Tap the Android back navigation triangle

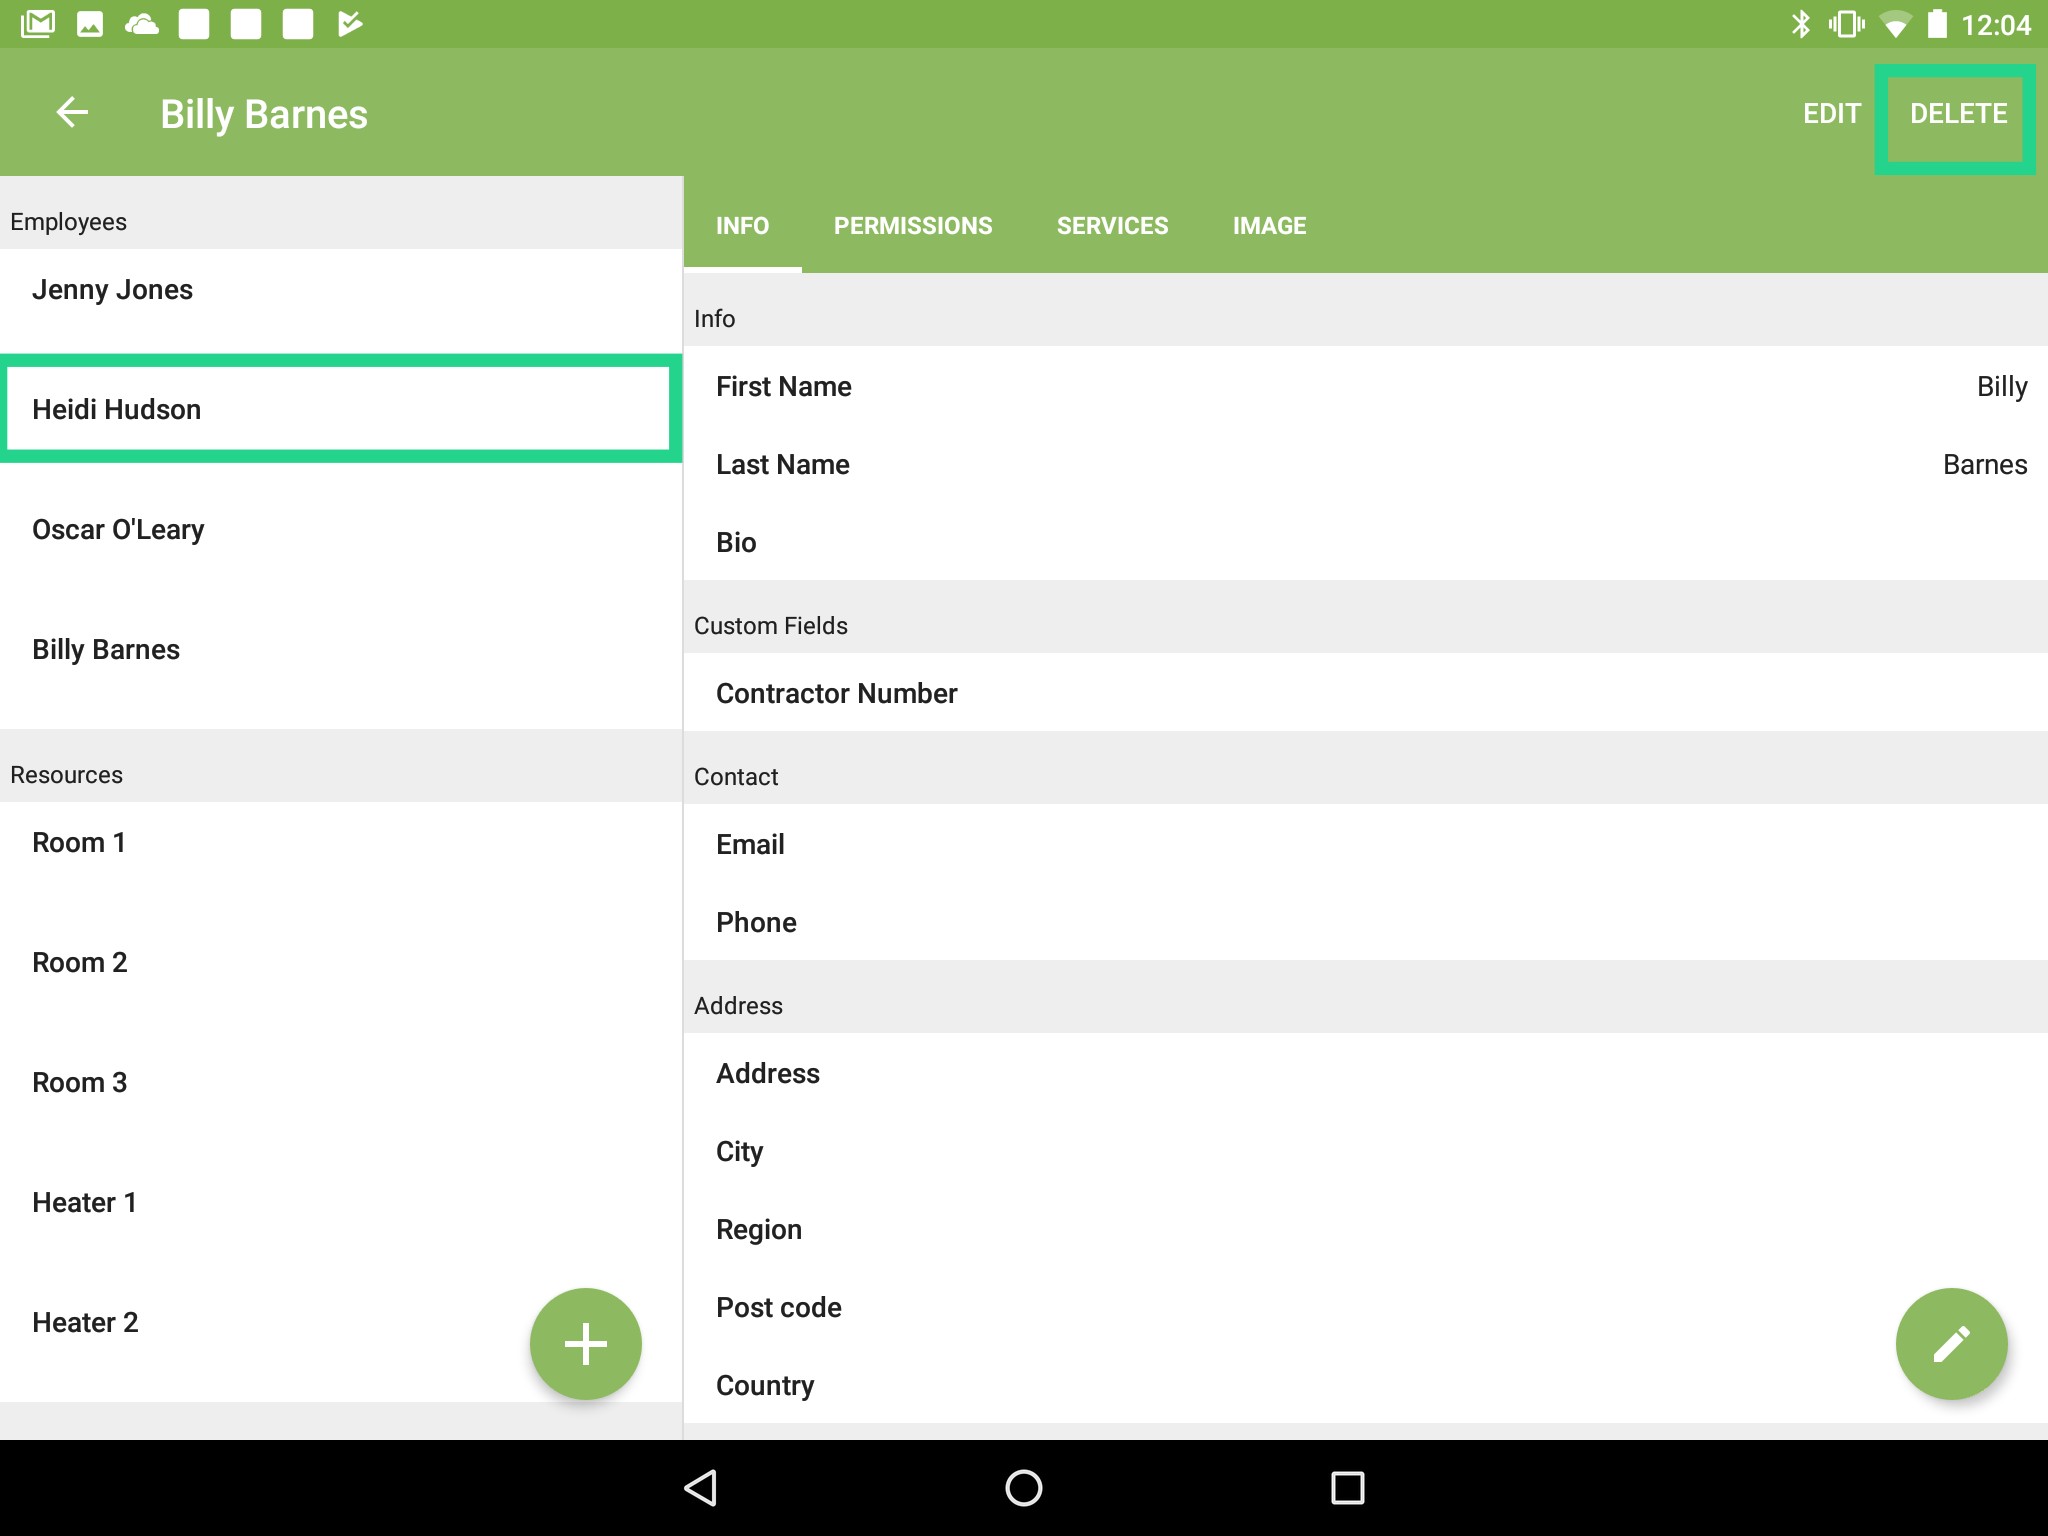click(x=701, y=1488)
